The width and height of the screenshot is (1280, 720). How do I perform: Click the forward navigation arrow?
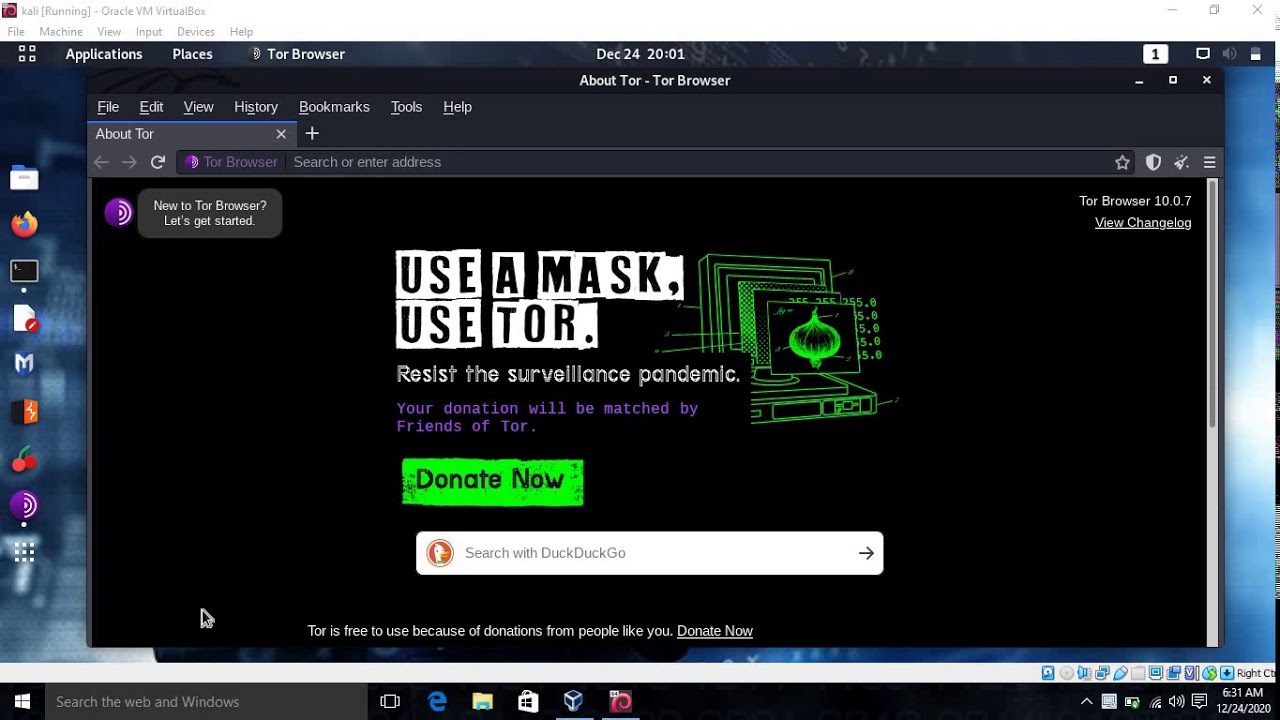(x=129, y=162)
